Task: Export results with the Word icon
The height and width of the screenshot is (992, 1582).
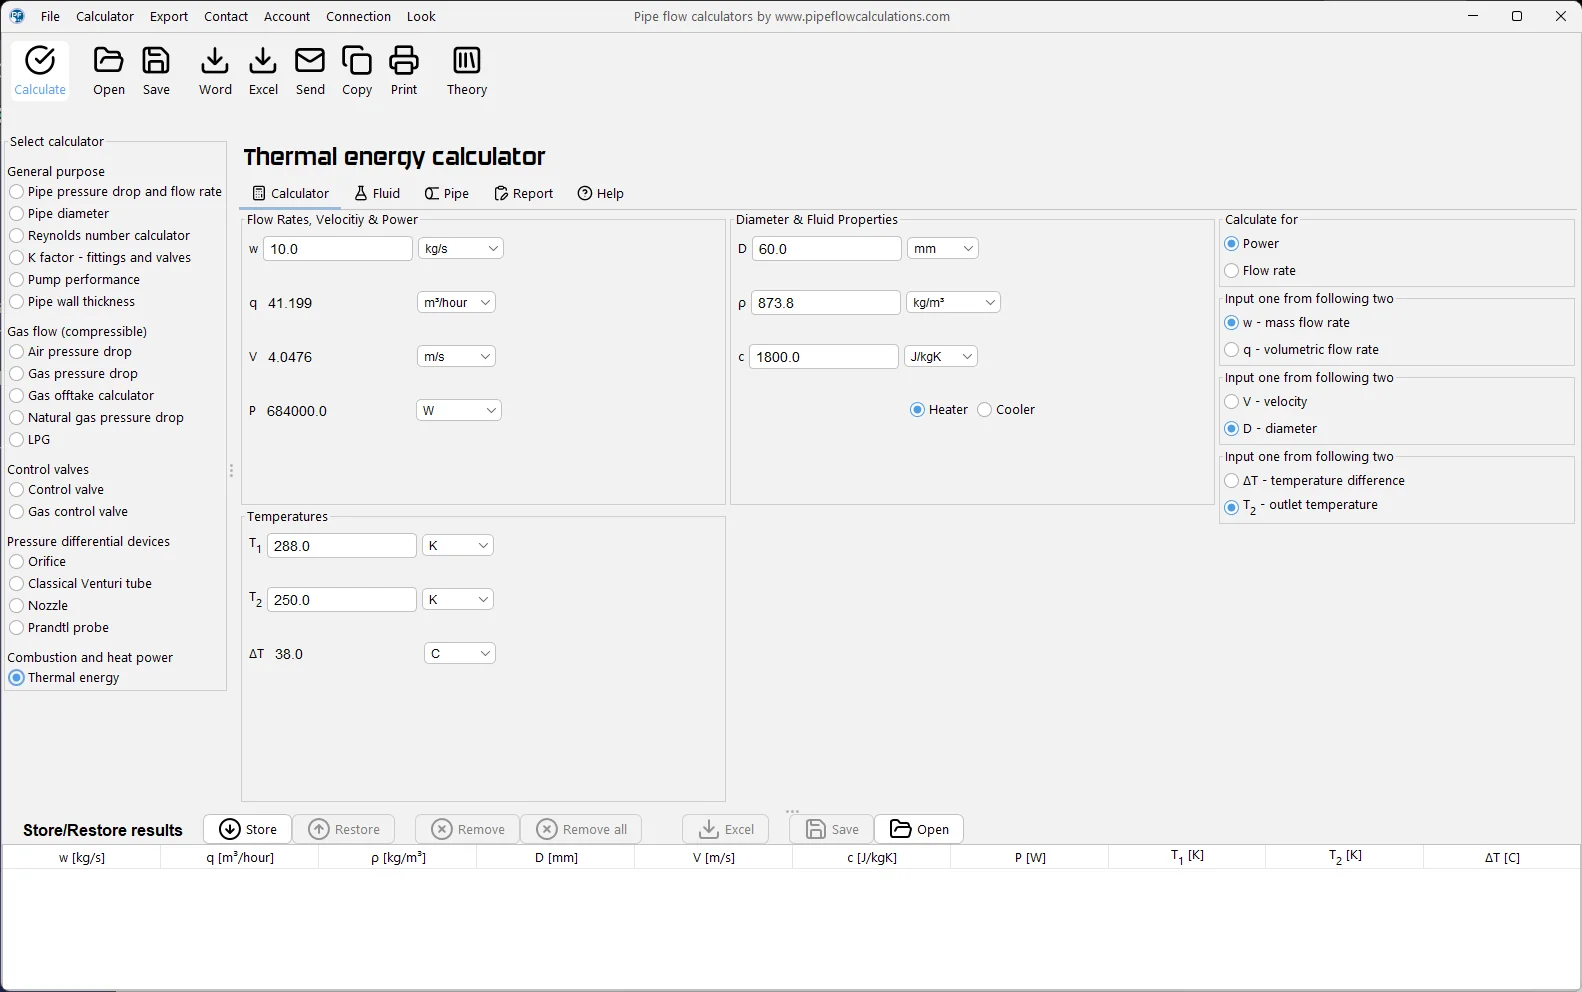Action: coord(215,70)
